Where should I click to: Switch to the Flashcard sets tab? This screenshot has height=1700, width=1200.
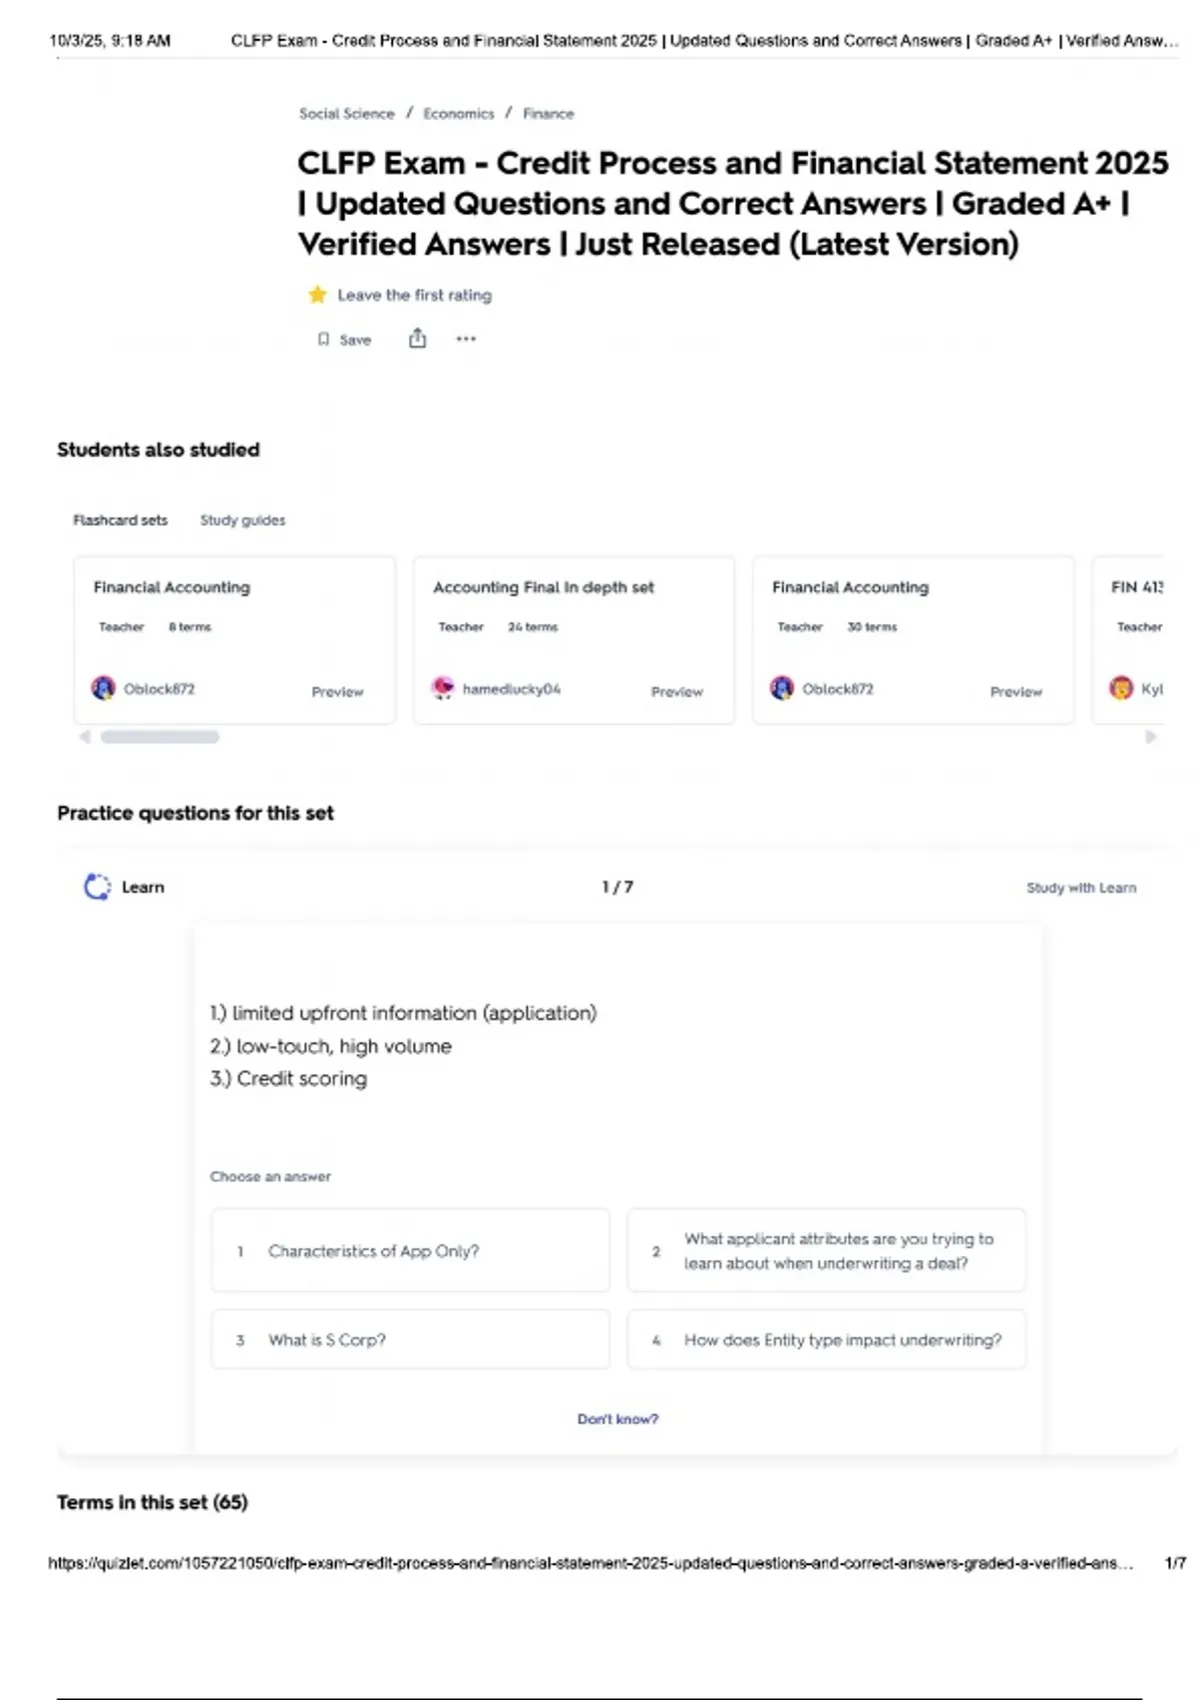point(120,520)
